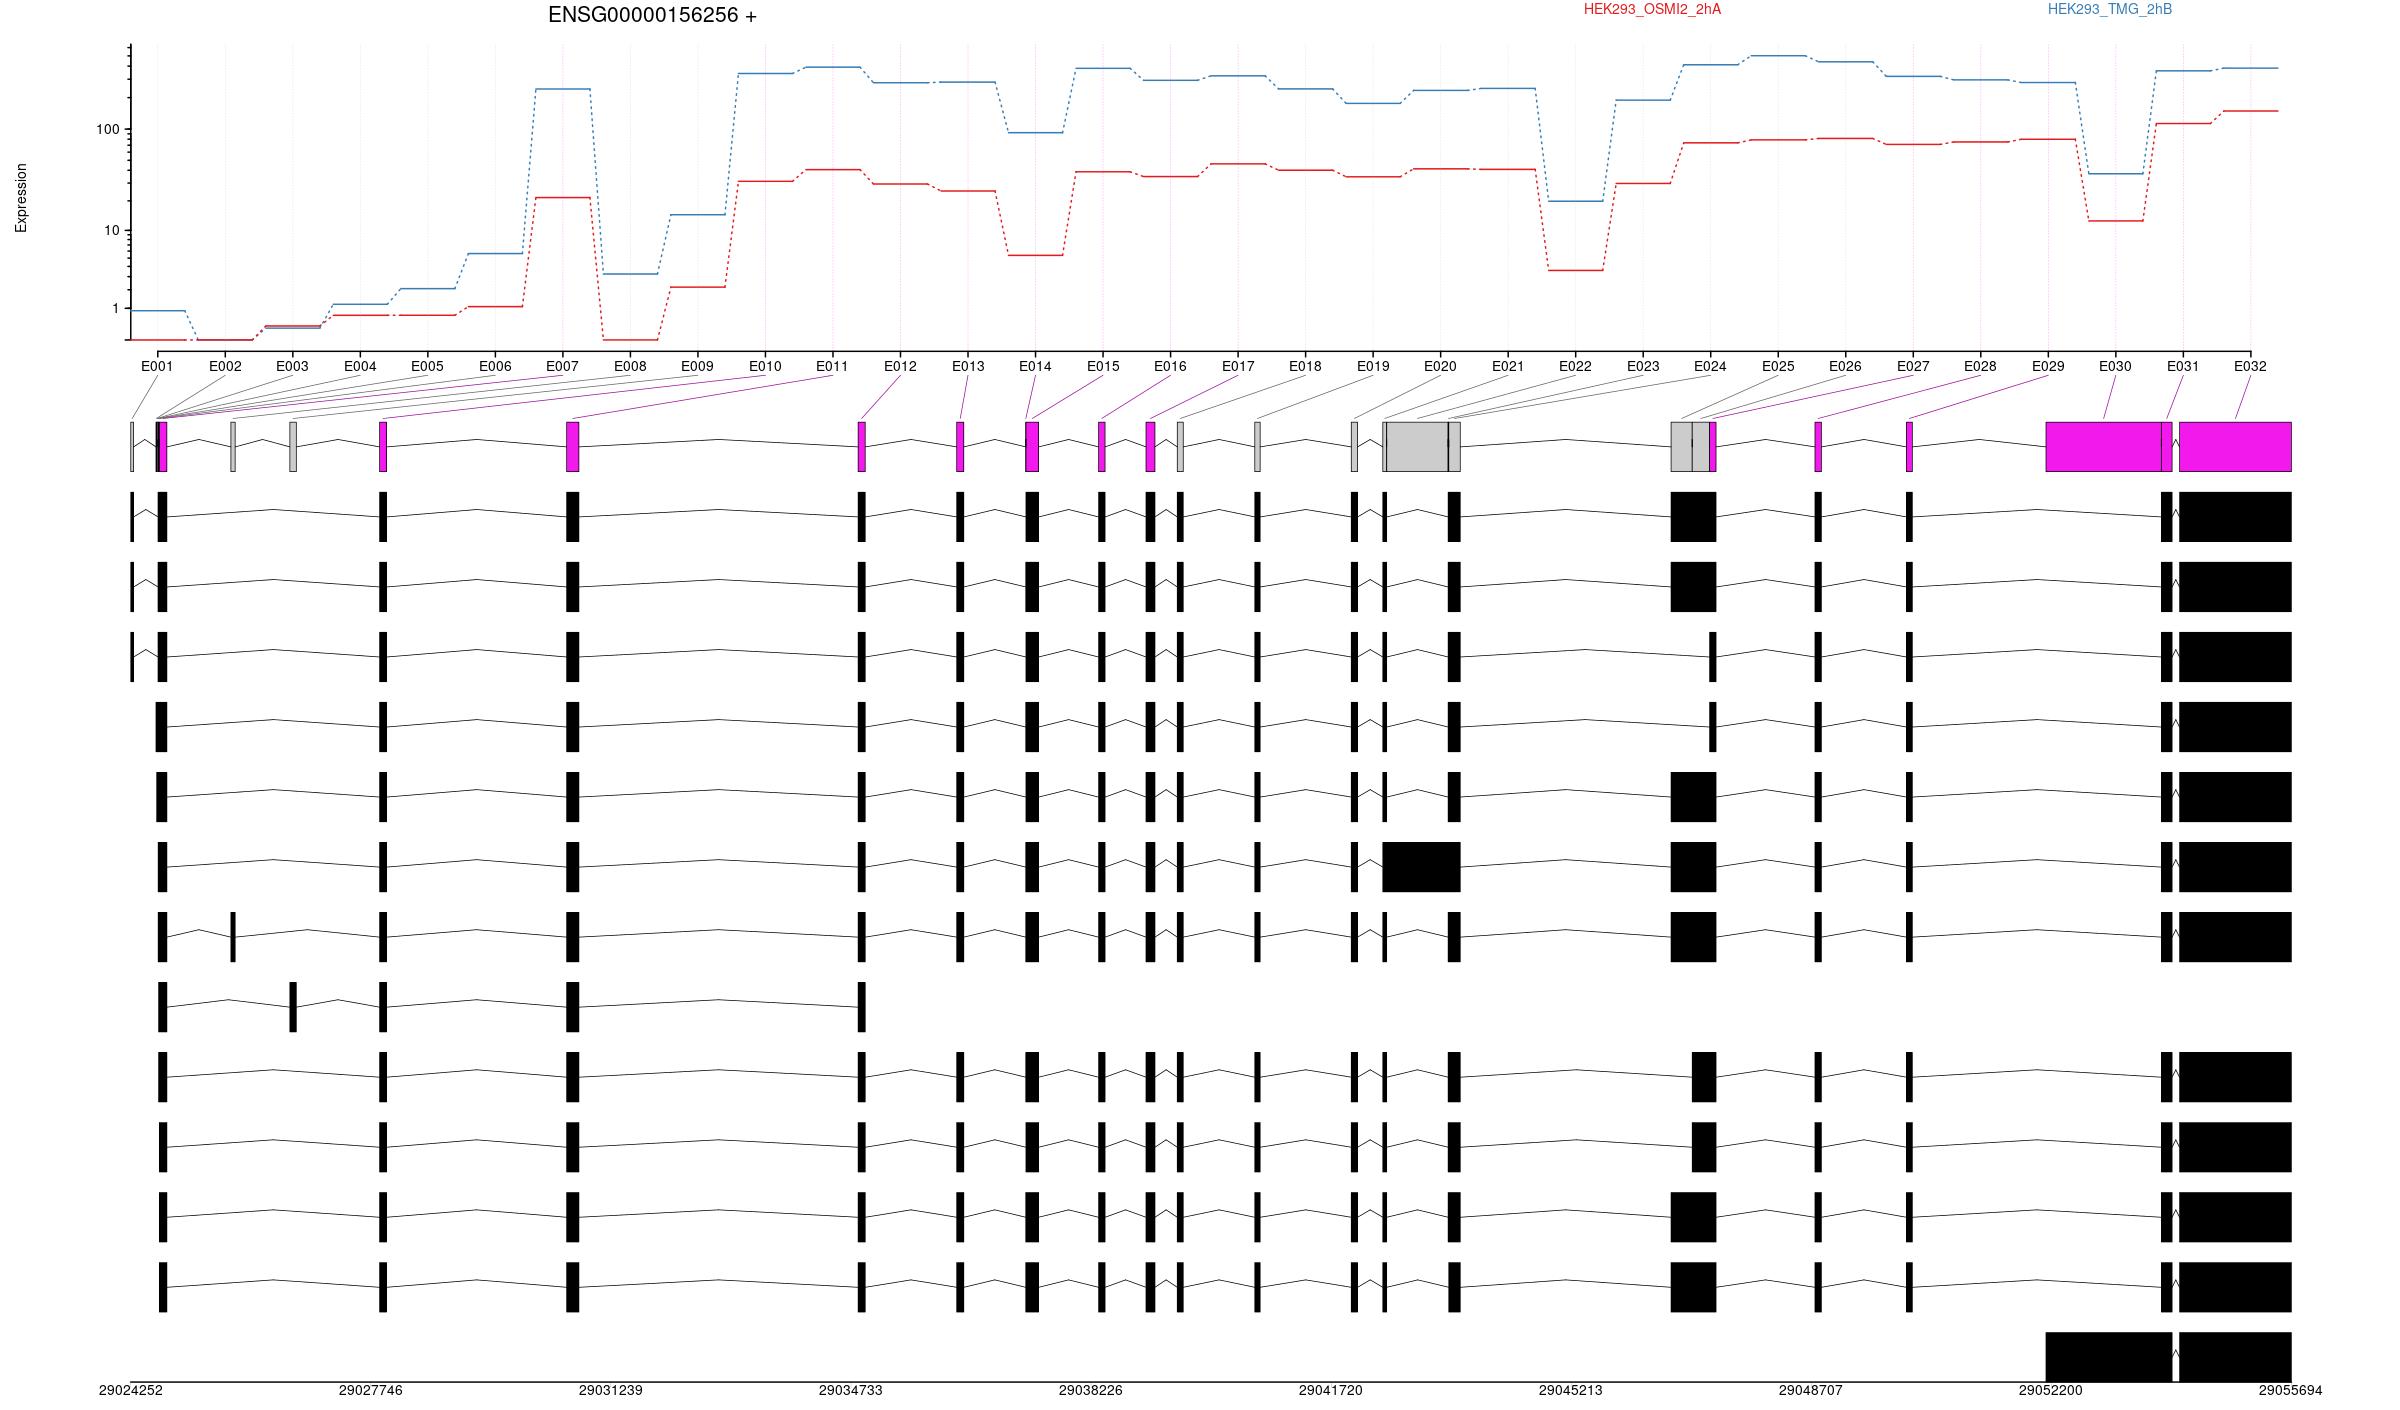Image resolution: width=2400 pixels, height=1410 pixels.
Task: Click exon label E032
Action: click(x=2250, y=366)
